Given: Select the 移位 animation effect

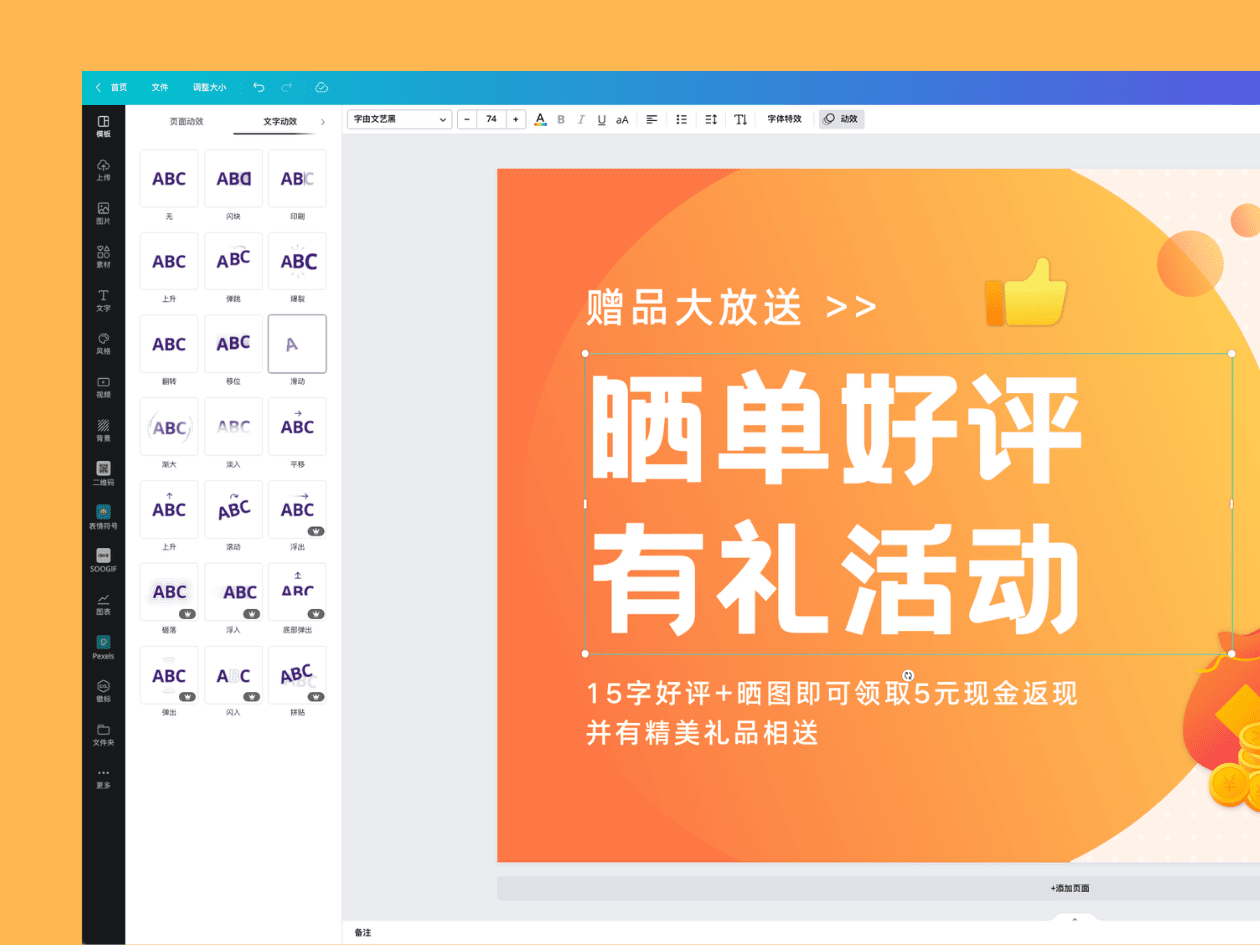Looking at the screenshot, I should click(233, 344).
